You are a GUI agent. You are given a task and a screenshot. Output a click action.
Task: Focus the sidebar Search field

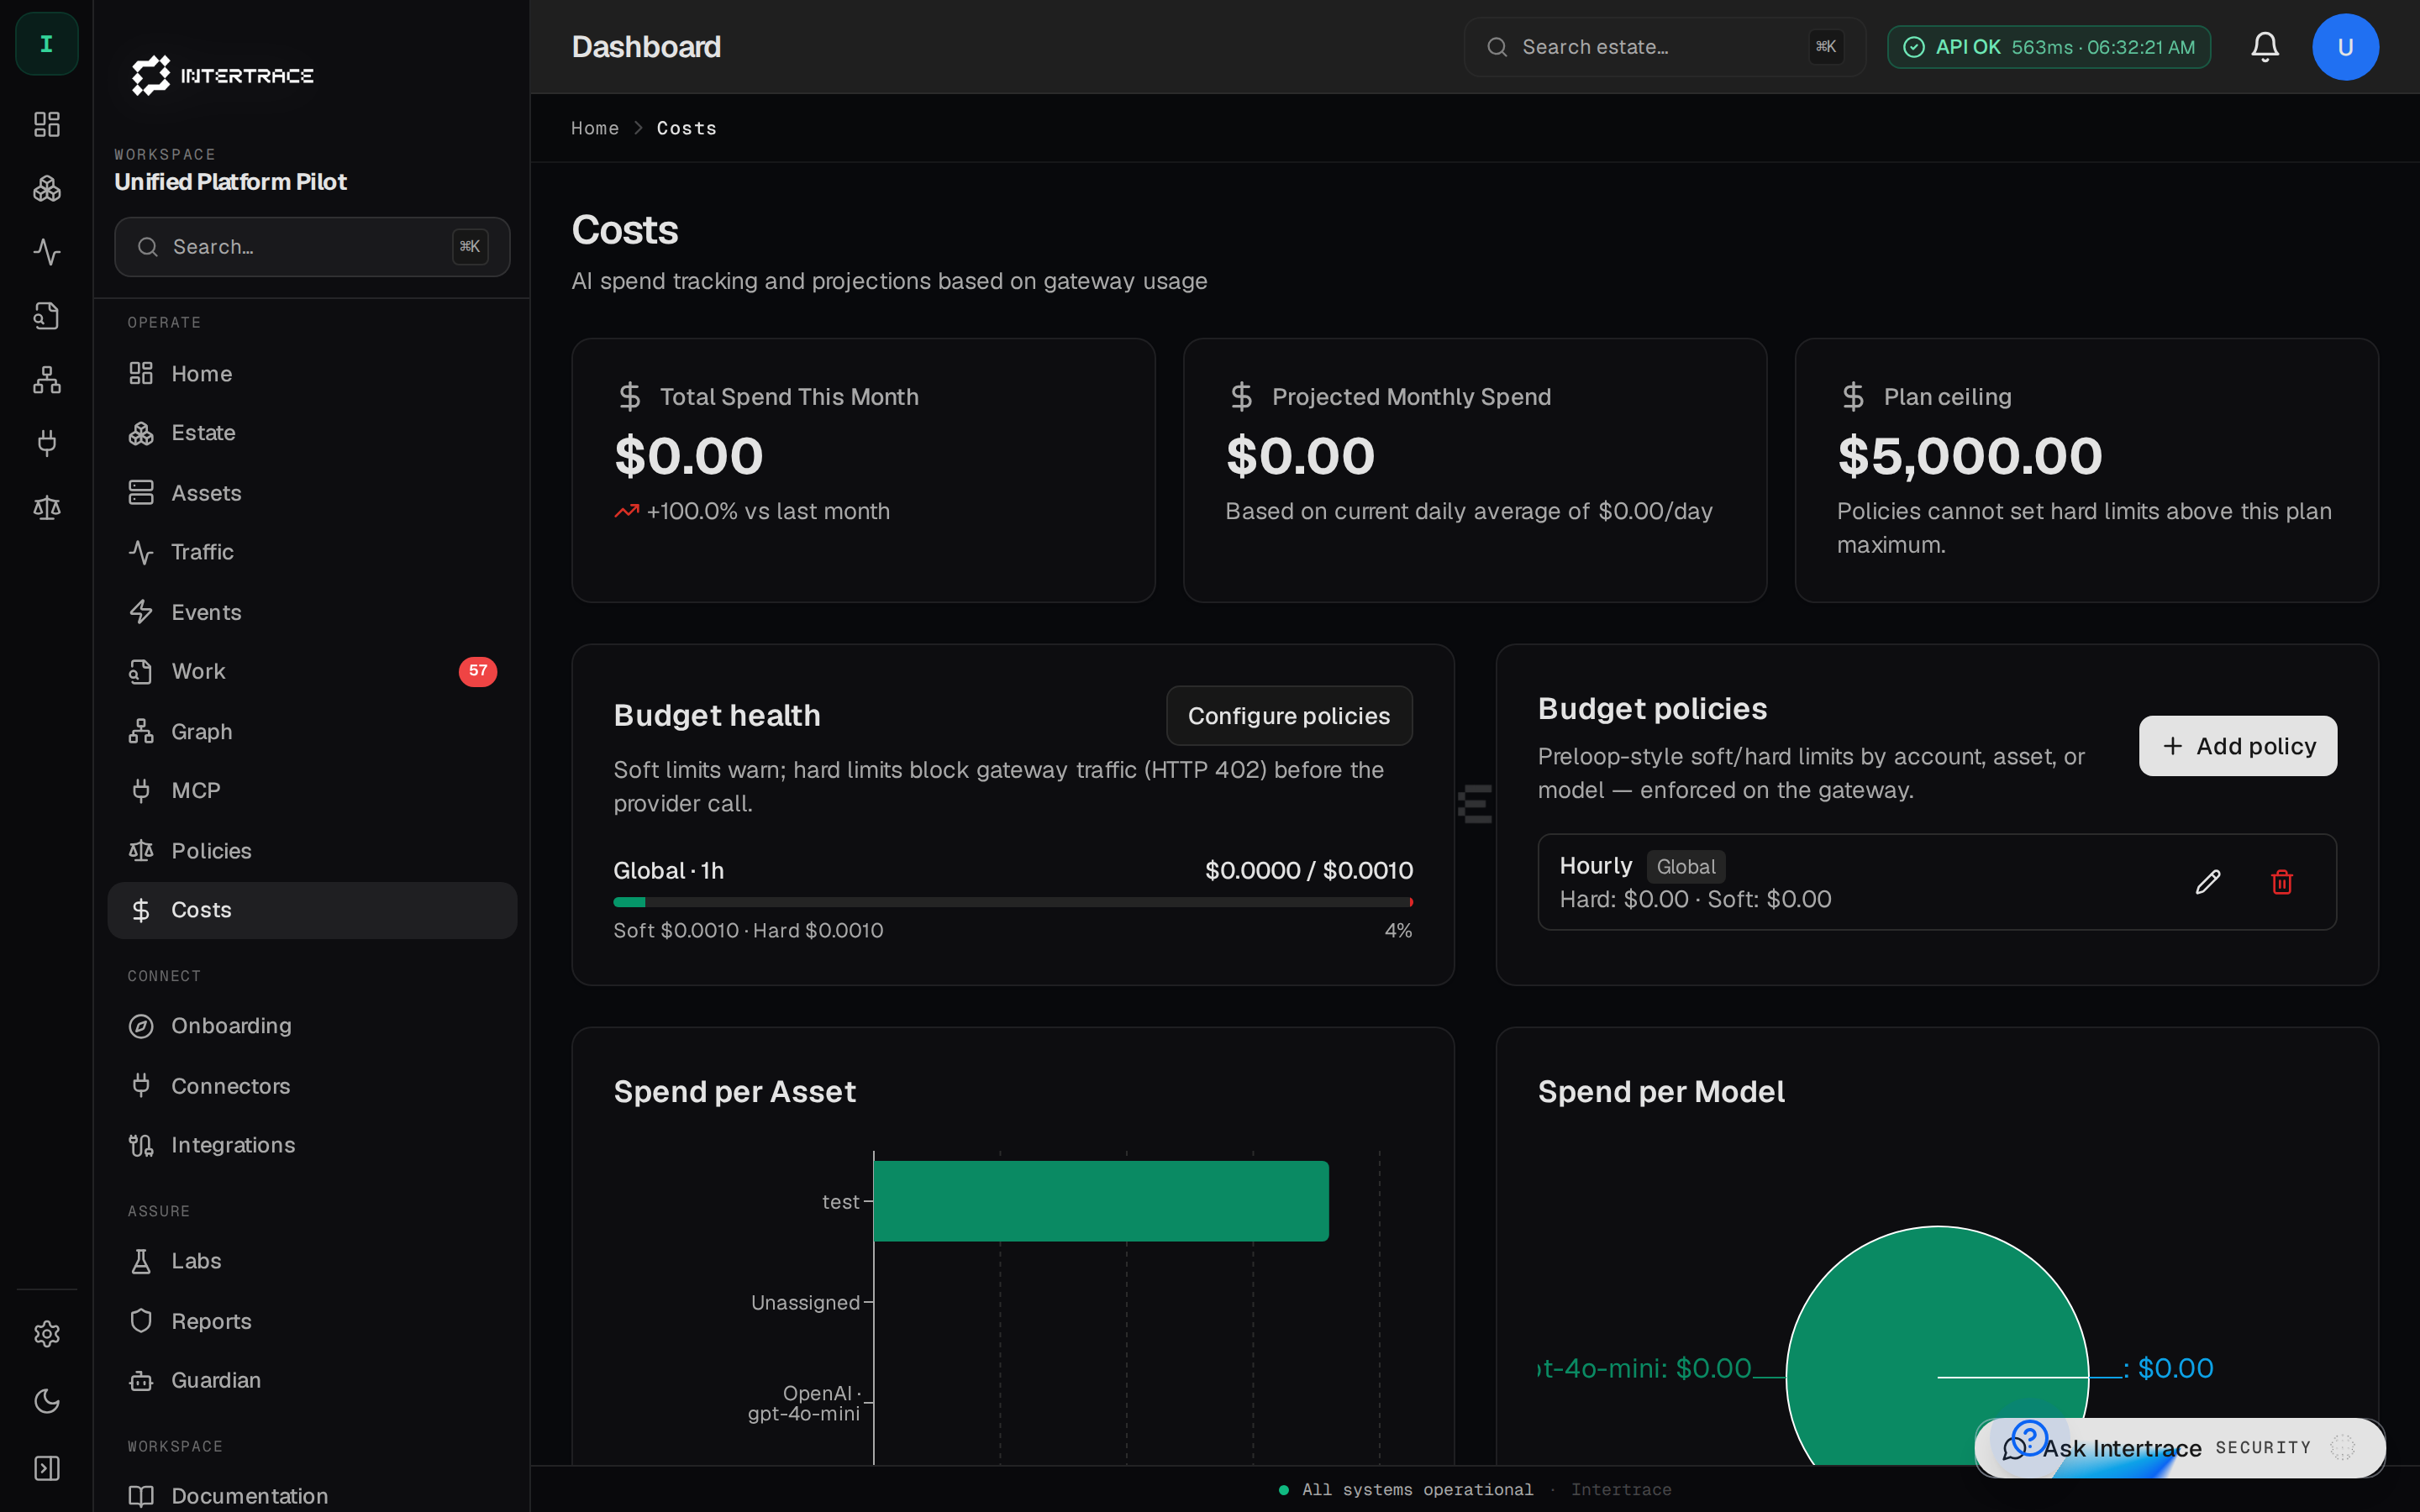tap(312, 247)
